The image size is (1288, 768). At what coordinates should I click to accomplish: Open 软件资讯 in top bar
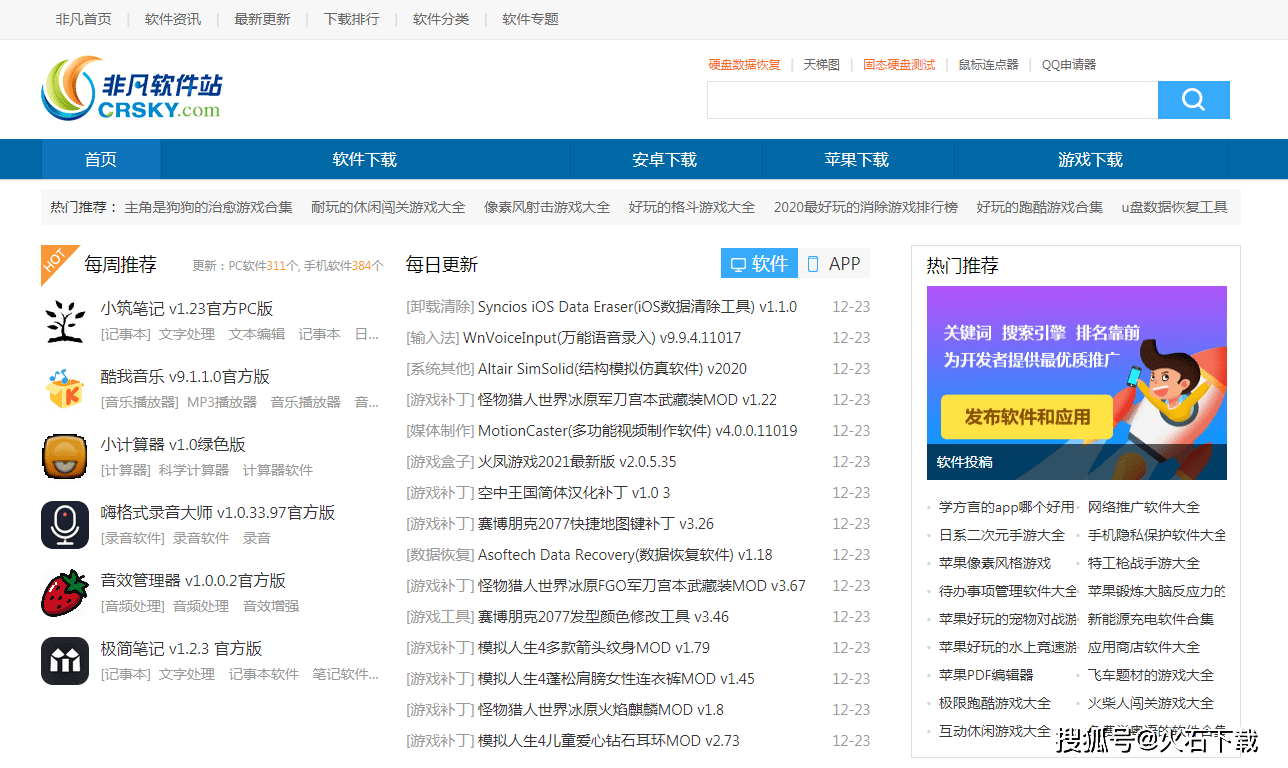tap(173, 19)
